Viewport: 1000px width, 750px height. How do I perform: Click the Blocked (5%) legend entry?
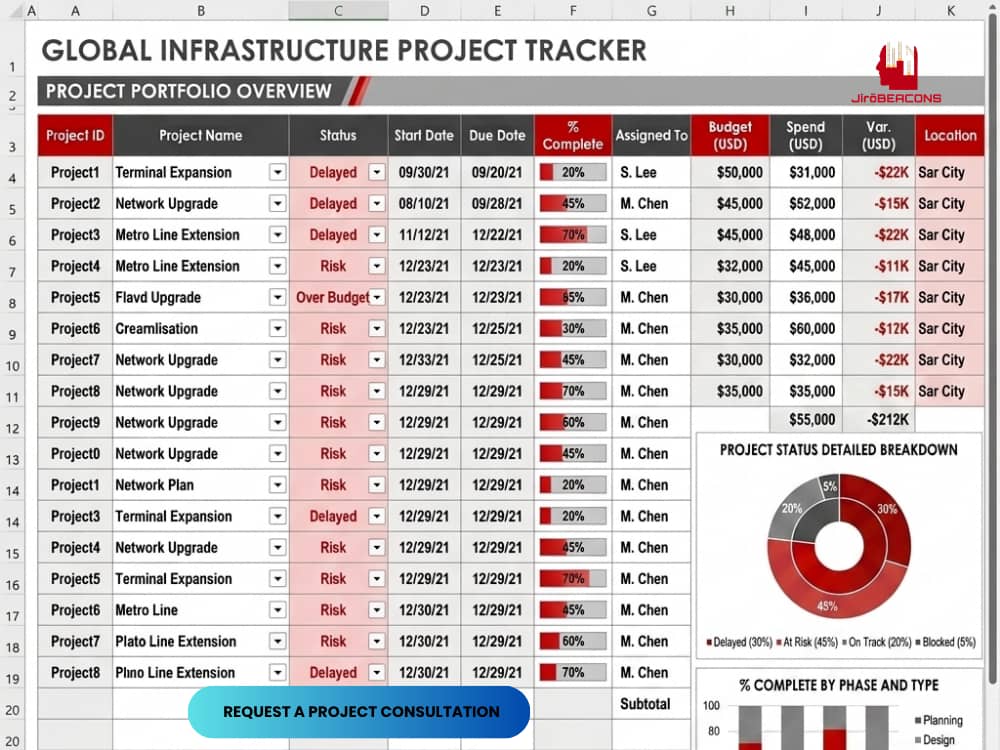click(945, 642)
